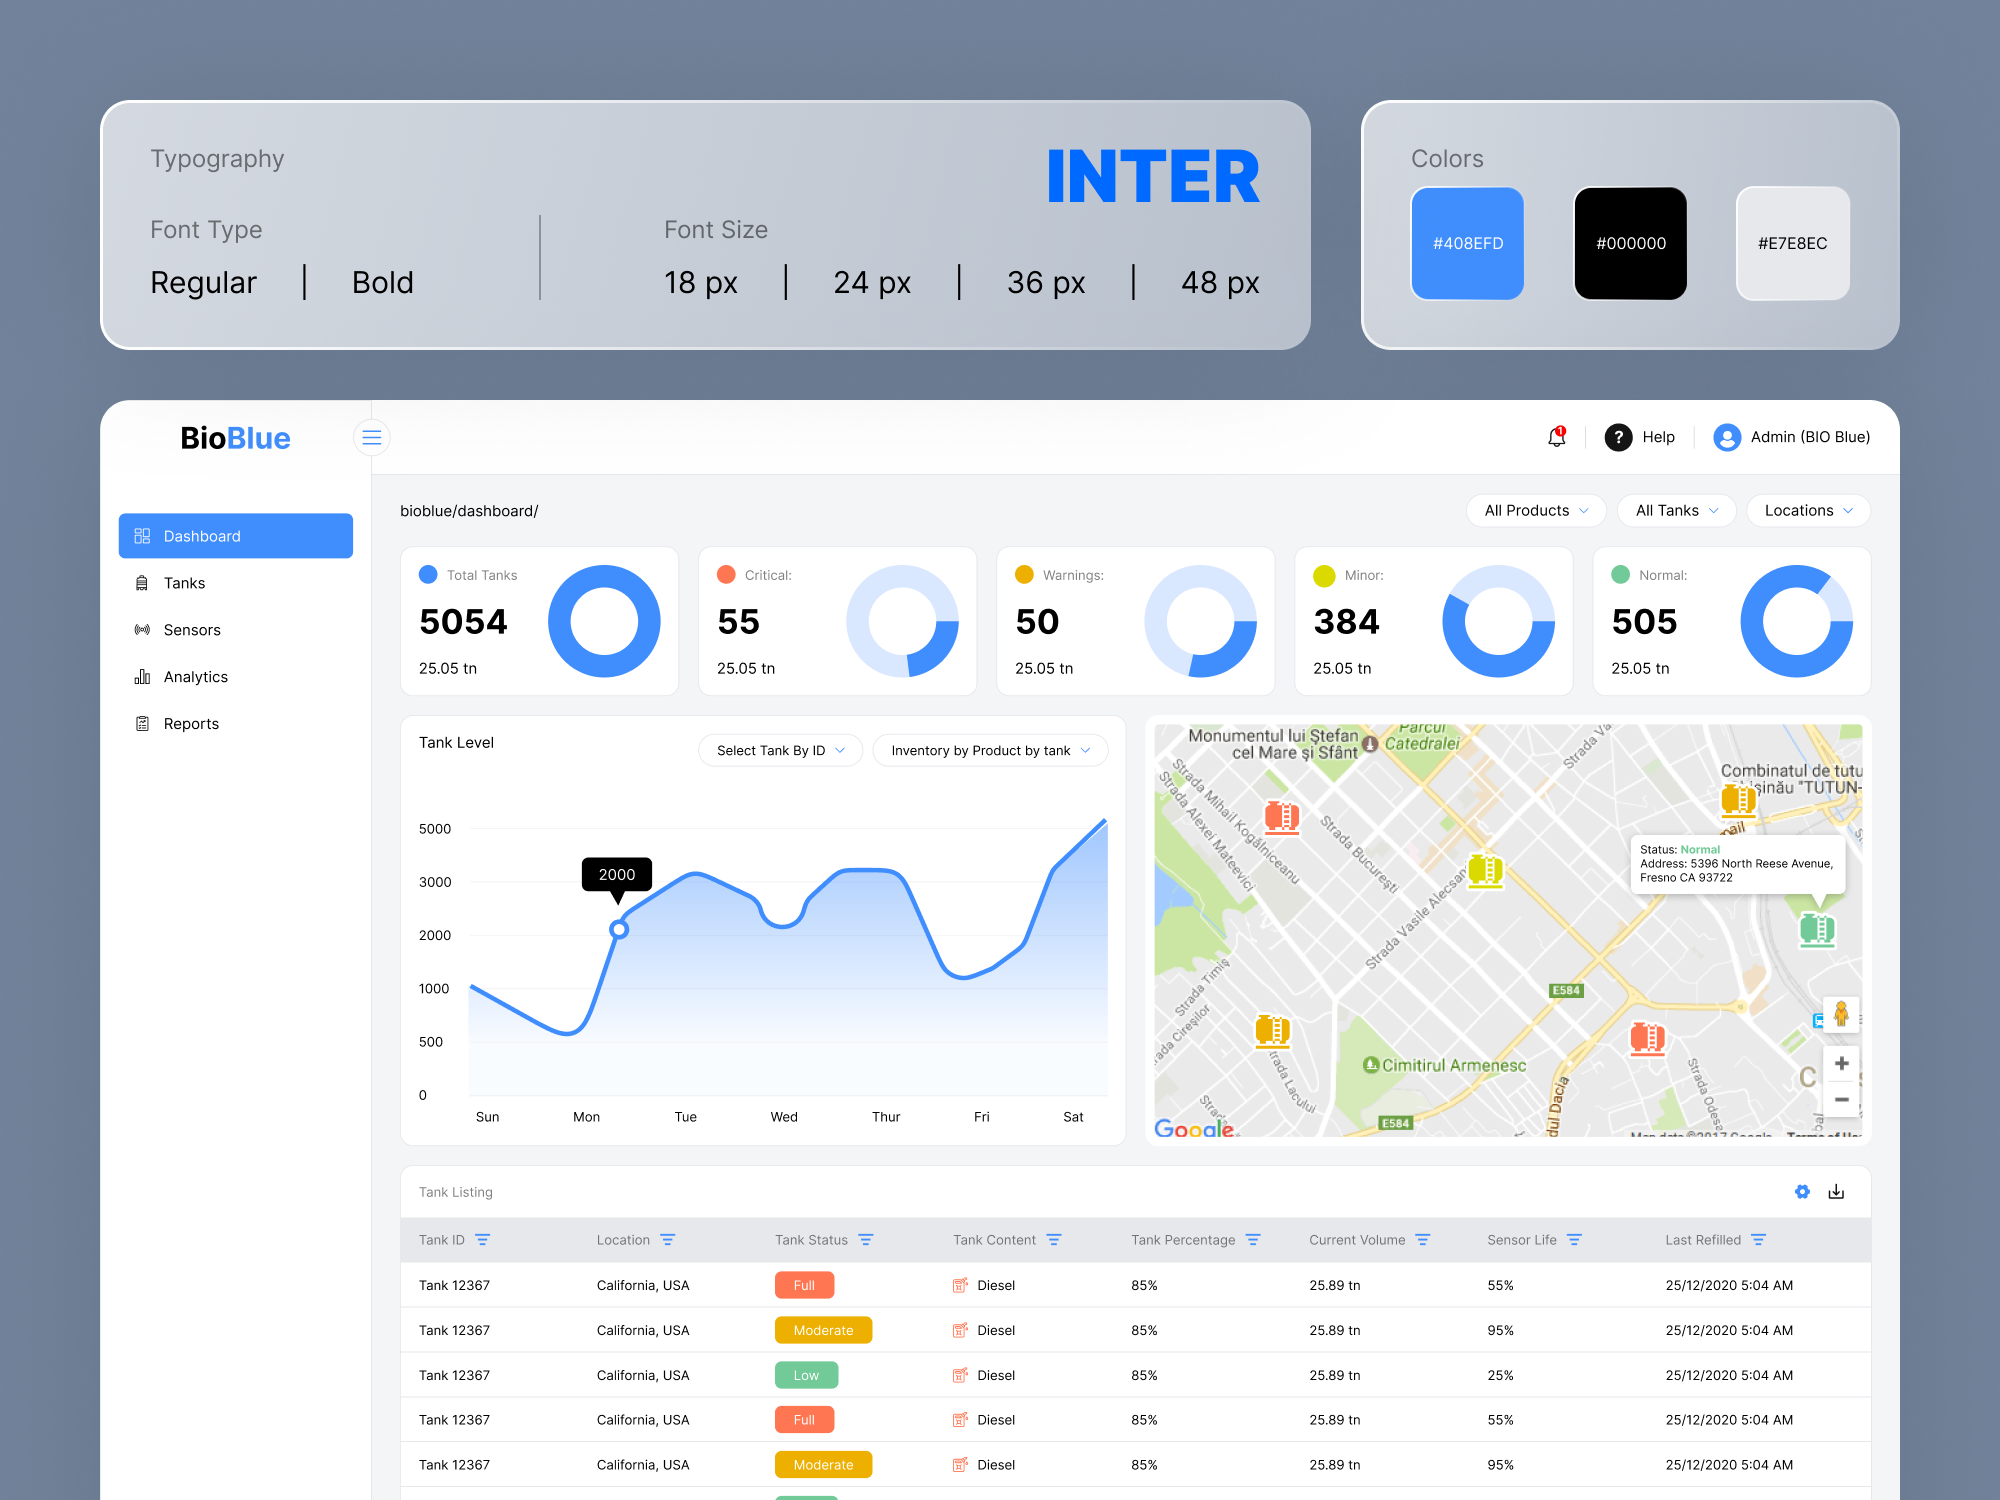Click the notification bell icon
This screenshot has width=2000, height=1500.
pyautogui.click(x=1556, y=437)
